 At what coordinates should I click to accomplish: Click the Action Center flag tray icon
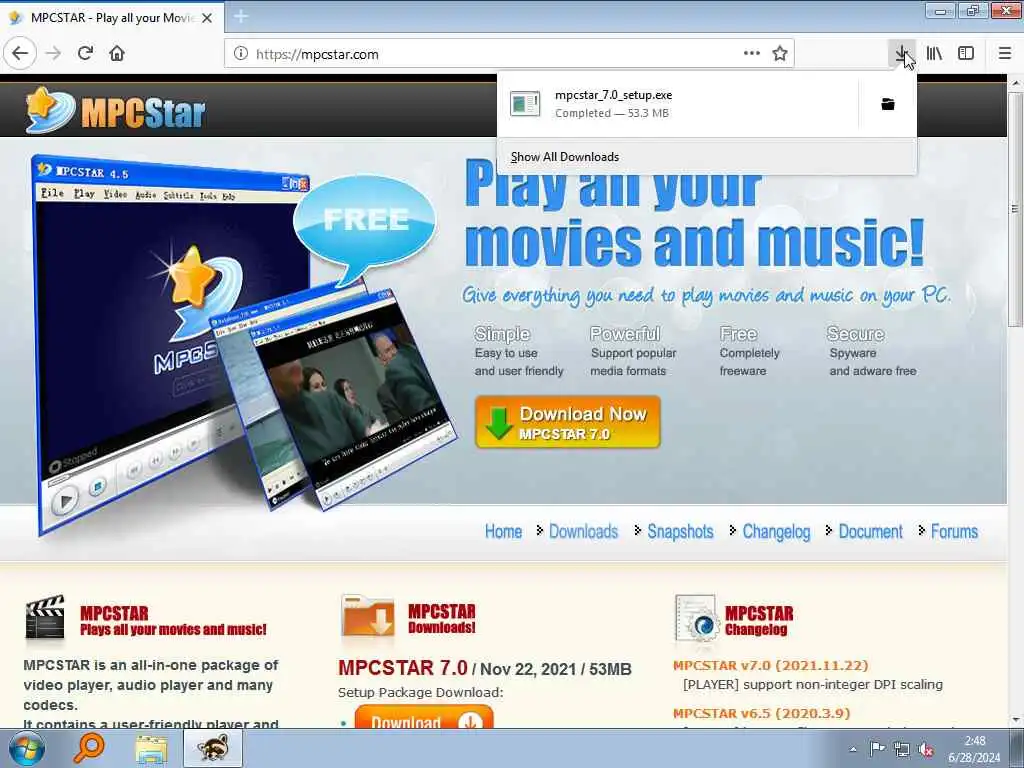click(x=877, y=749)
